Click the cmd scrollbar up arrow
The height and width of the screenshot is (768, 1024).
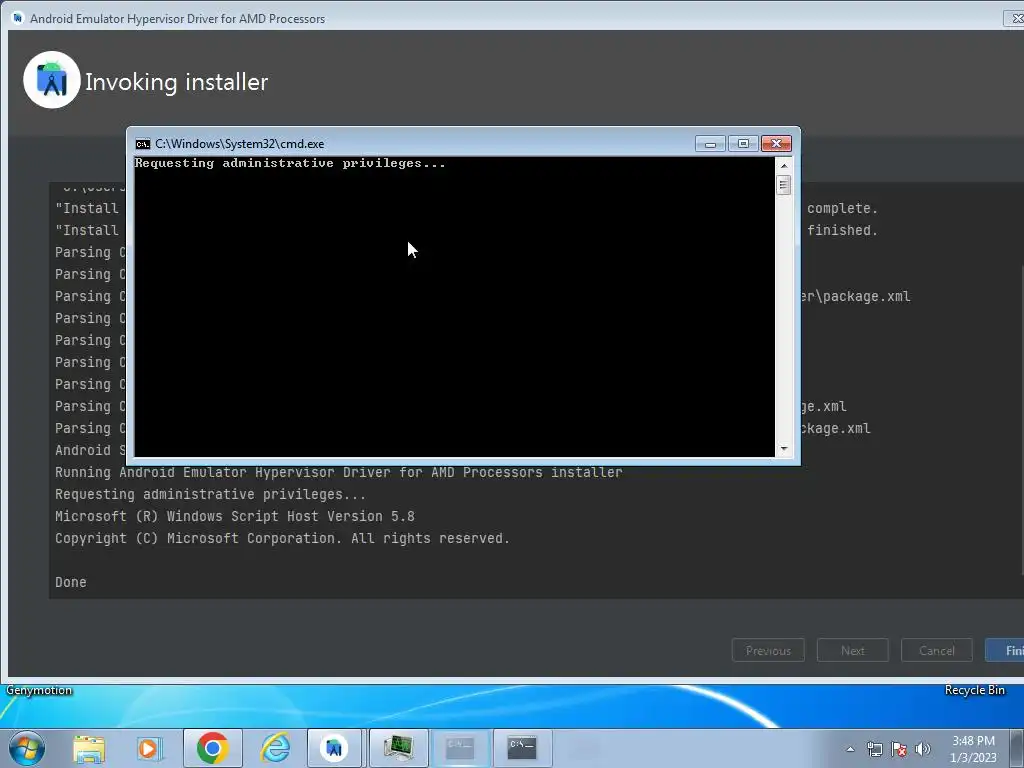(x=784, y=166)
